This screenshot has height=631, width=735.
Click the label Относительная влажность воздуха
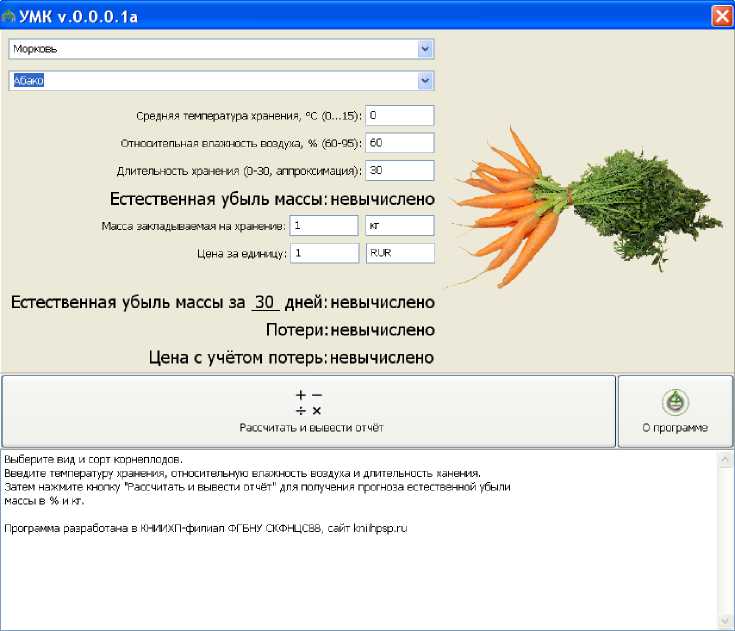coord(241,143)
